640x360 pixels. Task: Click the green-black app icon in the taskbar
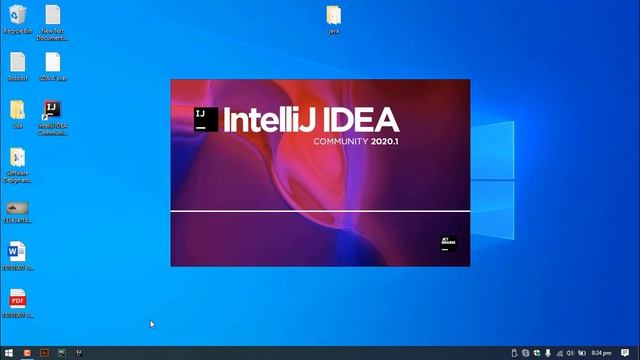click(x=61, y=353)
